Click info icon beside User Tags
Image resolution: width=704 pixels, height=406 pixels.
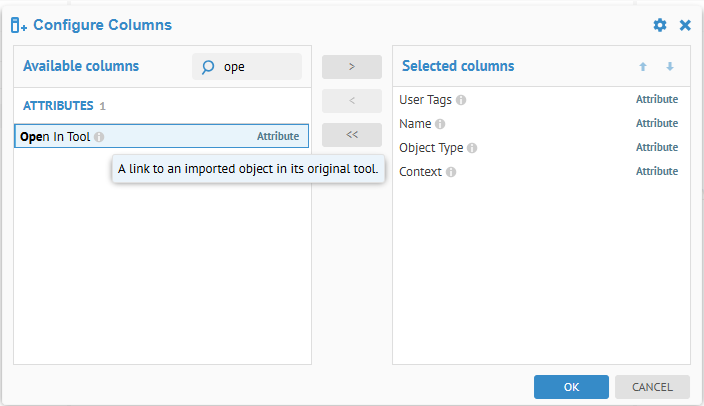point(461,100)
